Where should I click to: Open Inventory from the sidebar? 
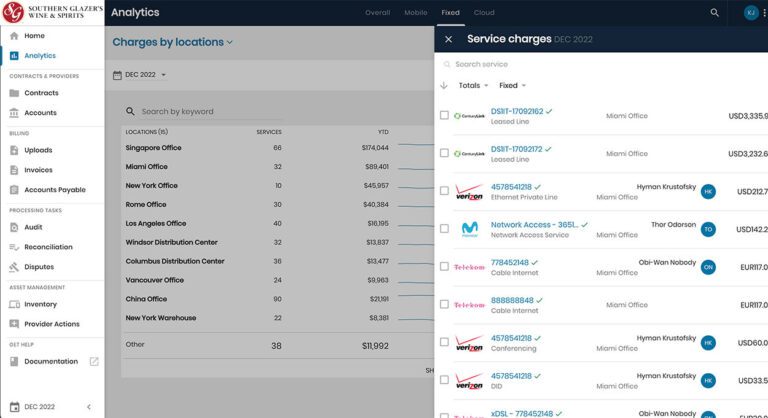(40, 304)
